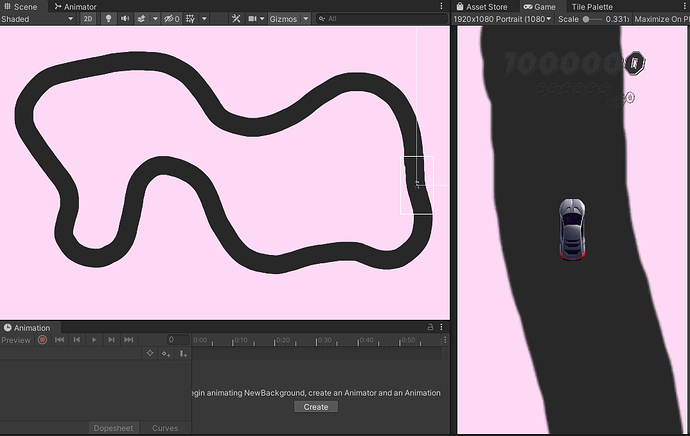
Task: Toggle Maximize On Play
Action: (661, 19)
